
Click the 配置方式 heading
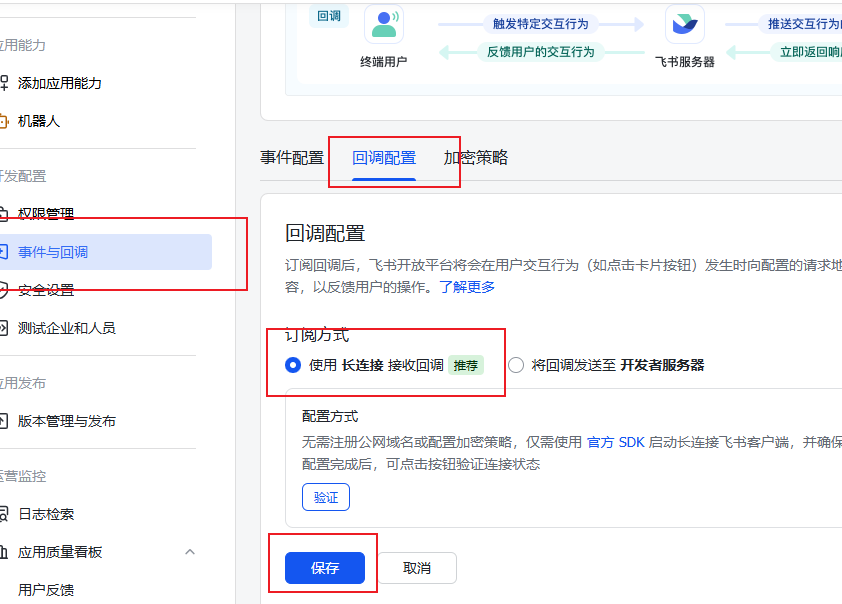[330, 417]
